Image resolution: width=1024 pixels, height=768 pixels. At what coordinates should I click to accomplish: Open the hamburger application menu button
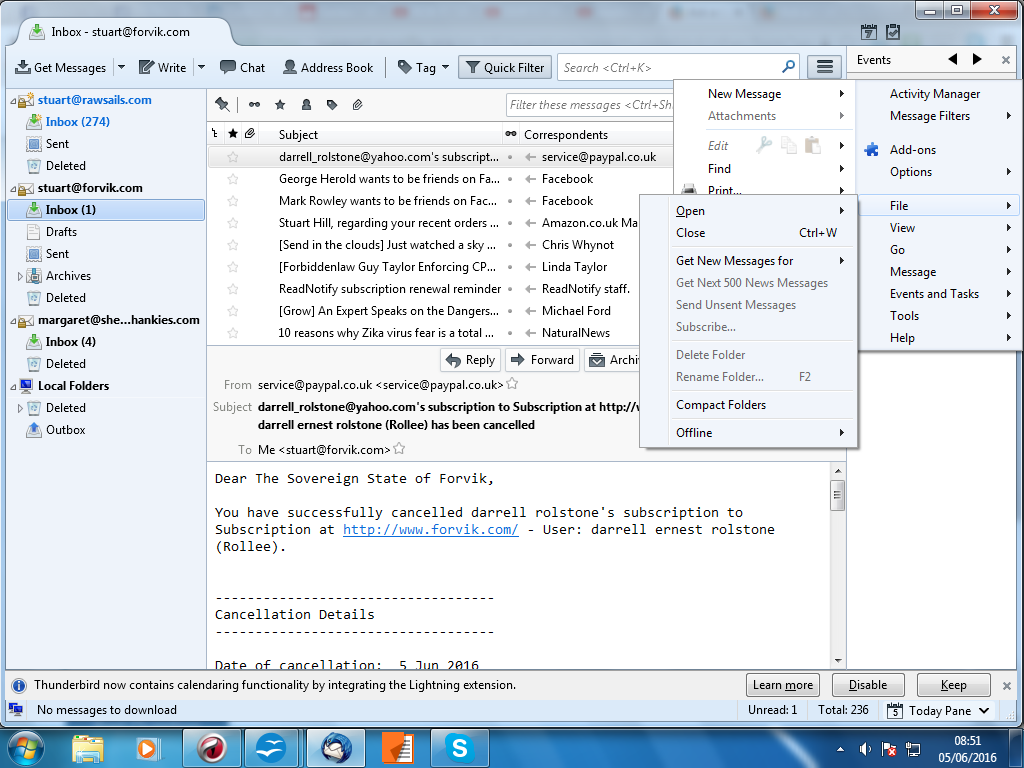click(824, 67)
